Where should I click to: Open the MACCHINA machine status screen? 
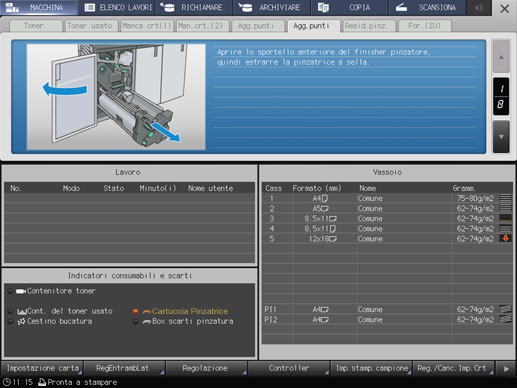39,8
